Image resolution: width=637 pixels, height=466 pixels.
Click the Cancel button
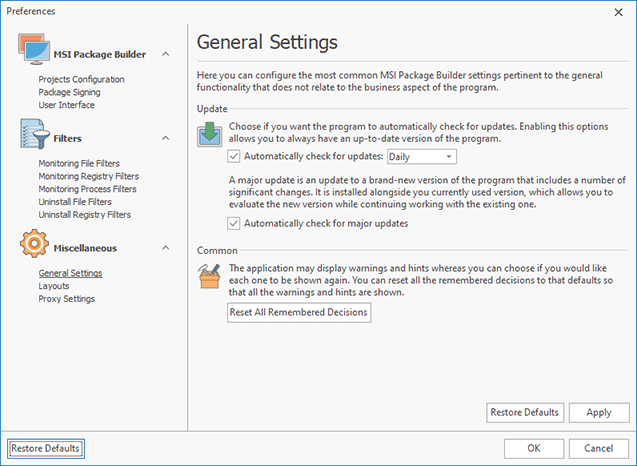pos(599,448)
